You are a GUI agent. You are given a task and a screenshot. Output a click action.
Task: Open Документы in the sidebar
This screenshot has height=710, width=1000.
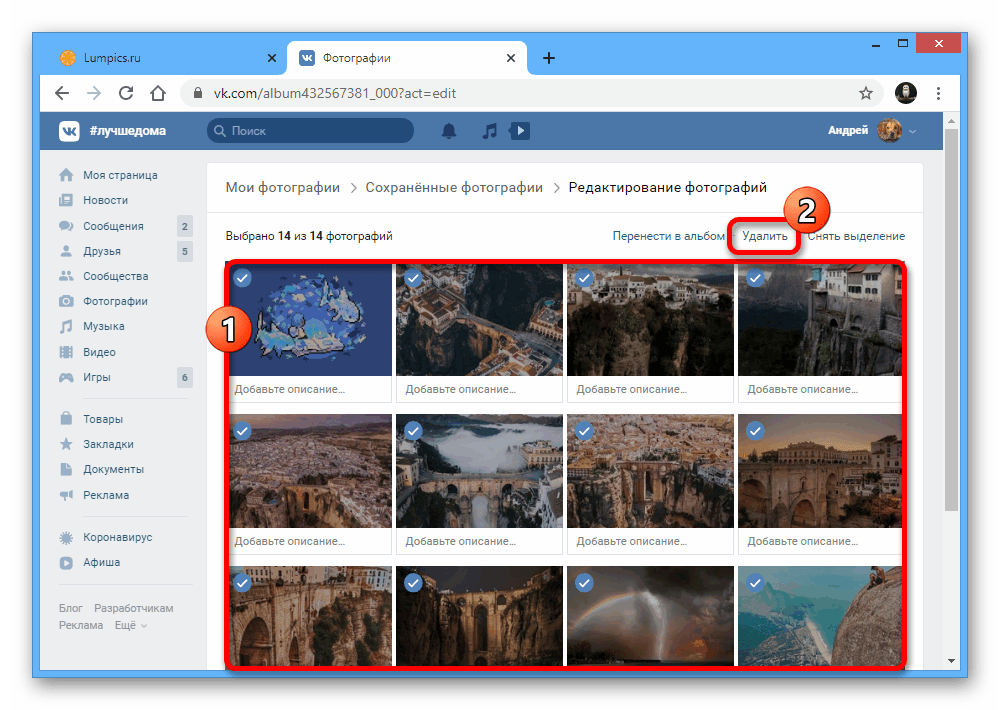tap(113, 469)
